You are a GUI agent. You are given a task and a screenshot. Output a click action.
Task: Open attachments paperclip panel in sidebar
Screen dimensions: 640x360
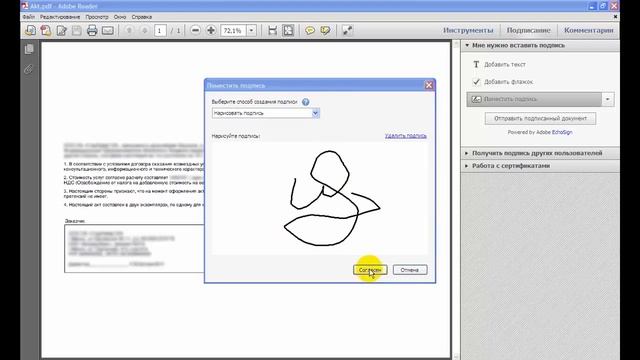pos(29,69)
